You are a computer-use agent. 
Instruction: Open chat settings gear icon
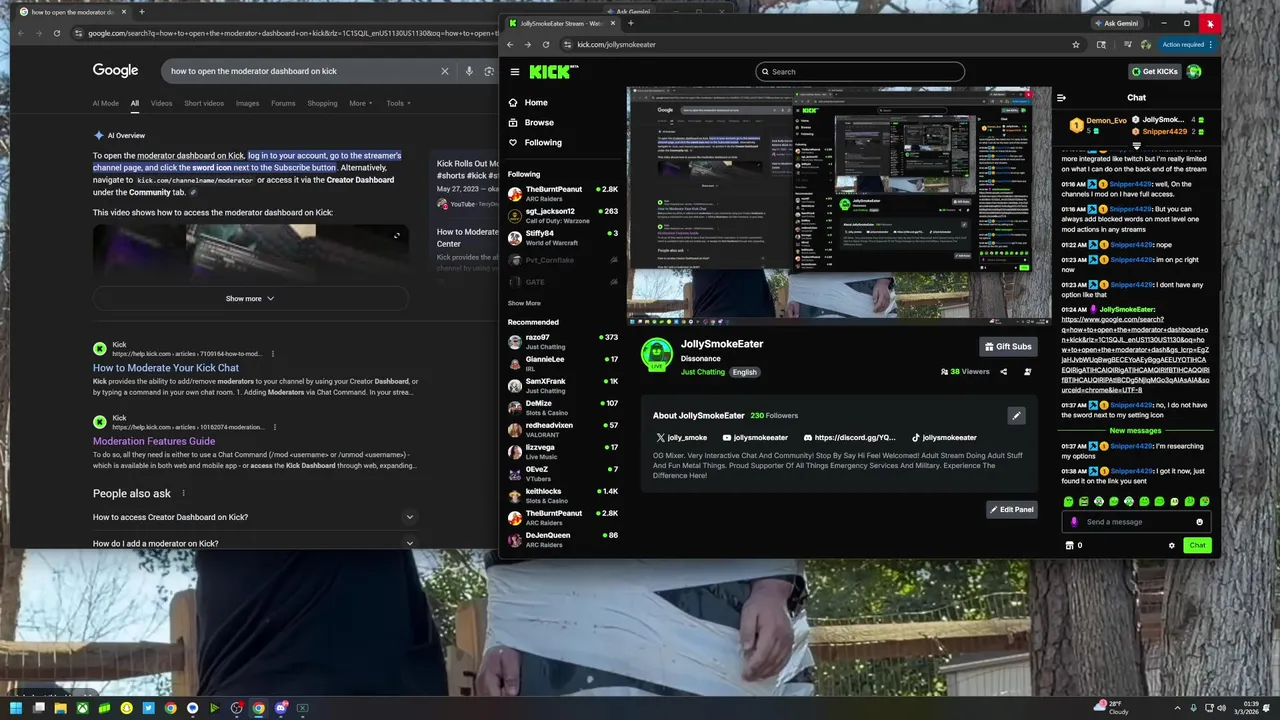click(x=1172, y=546)
